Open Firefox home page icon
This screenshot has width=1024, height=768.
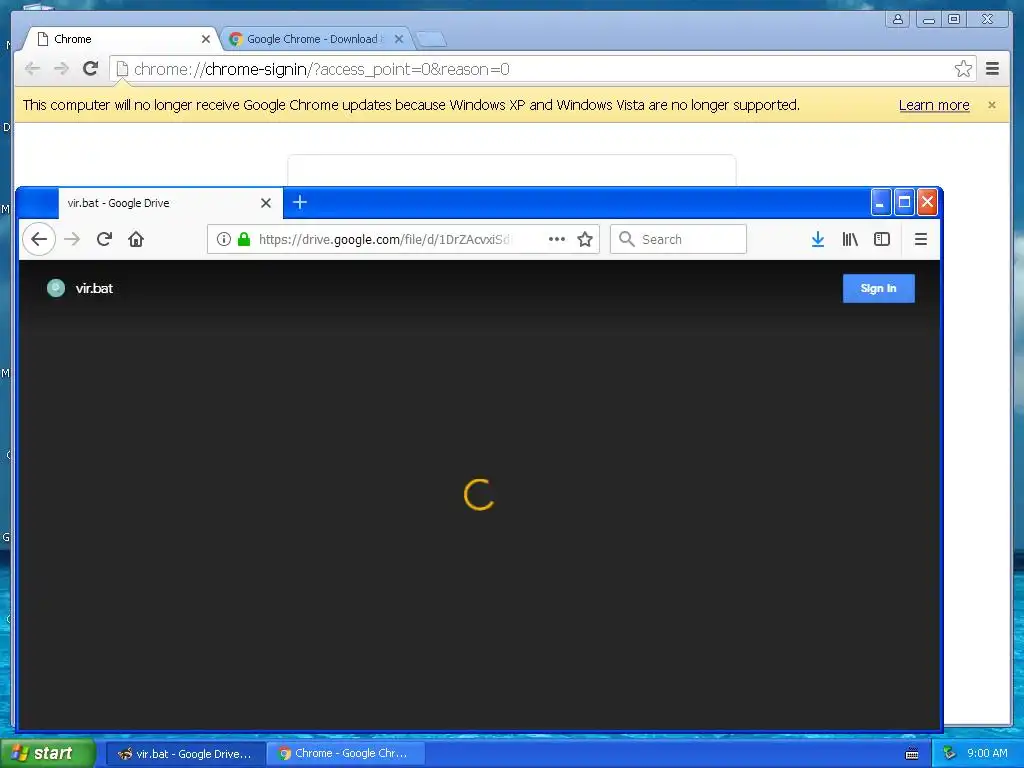[x=136, y=239]
